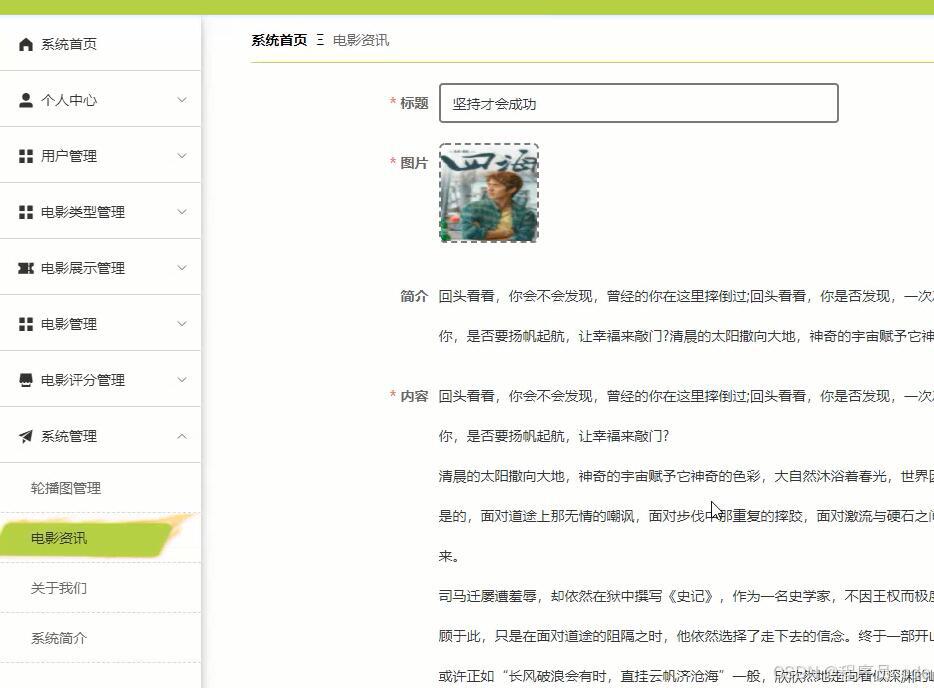
Task: Click the movie poster thumbnail under 图片
Action: coord(488,193)
